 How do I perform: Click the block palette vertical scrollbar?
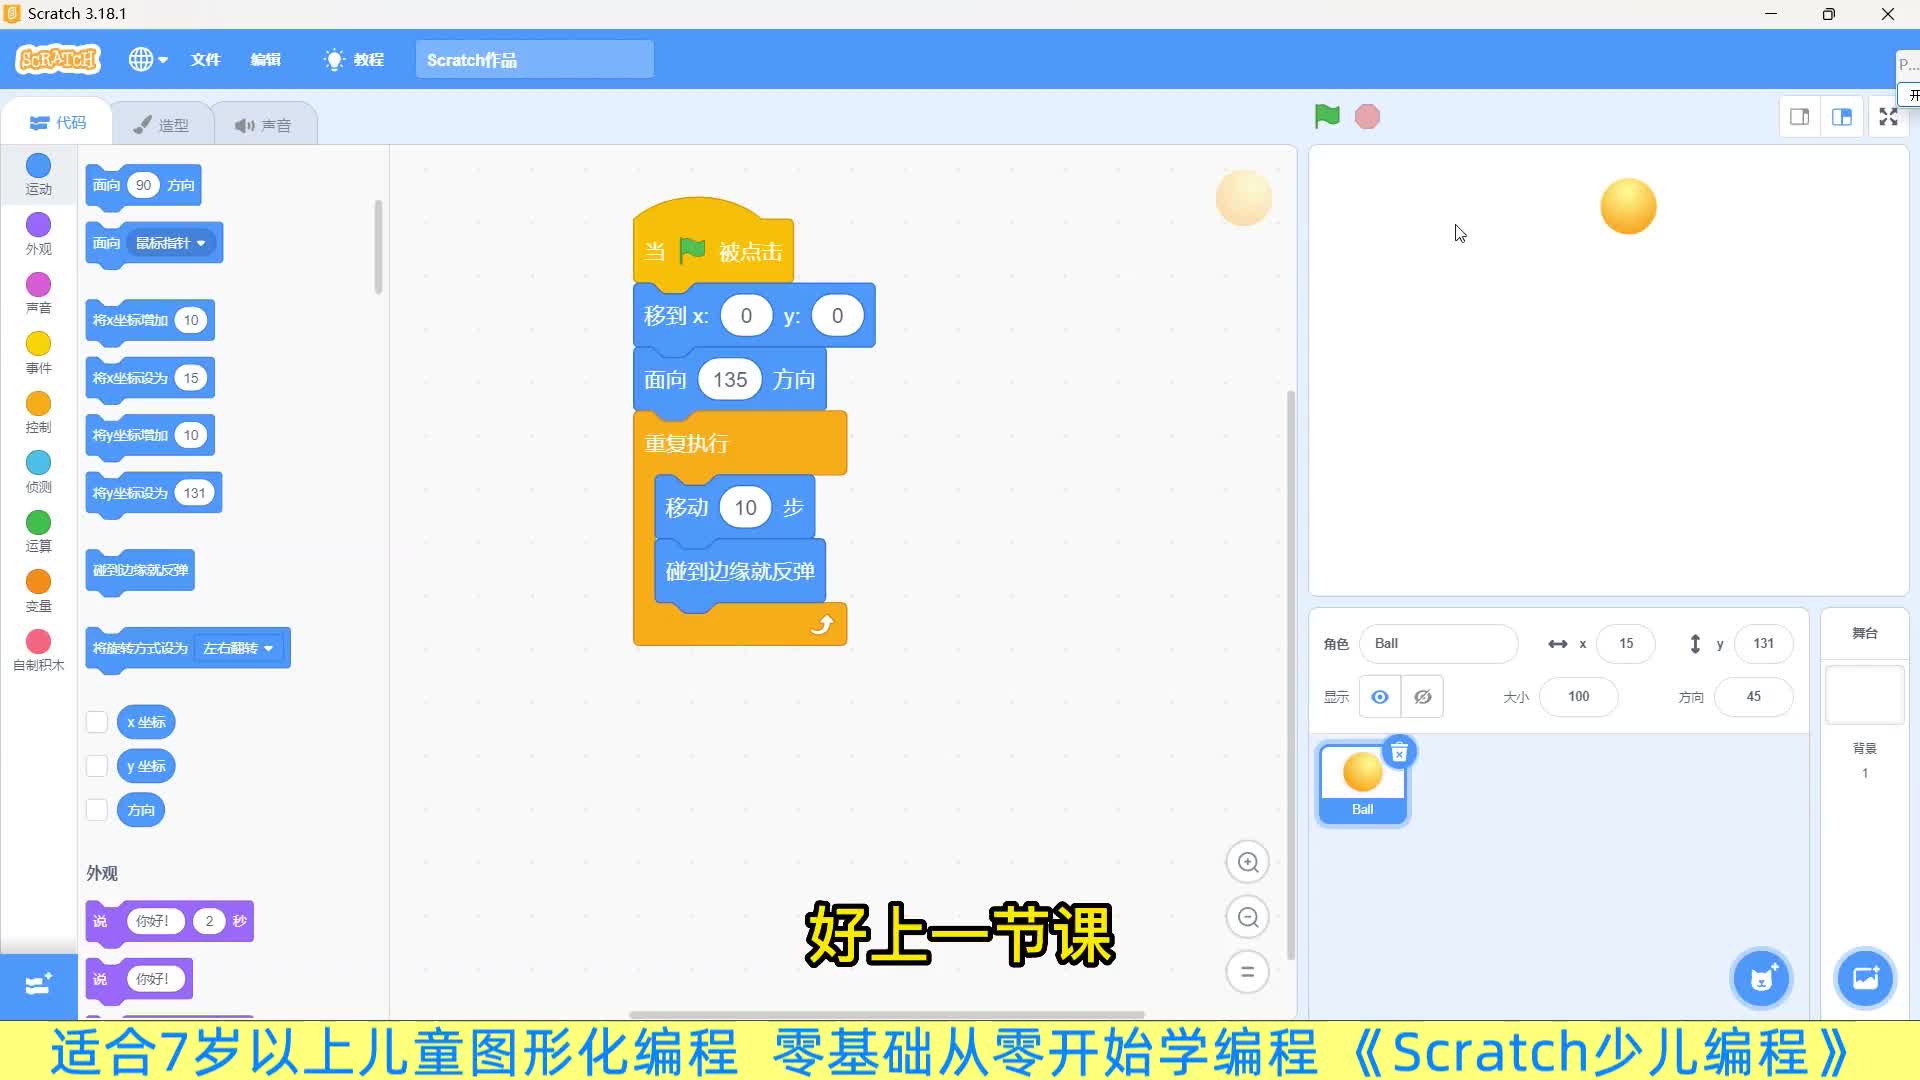click(378, 247)
